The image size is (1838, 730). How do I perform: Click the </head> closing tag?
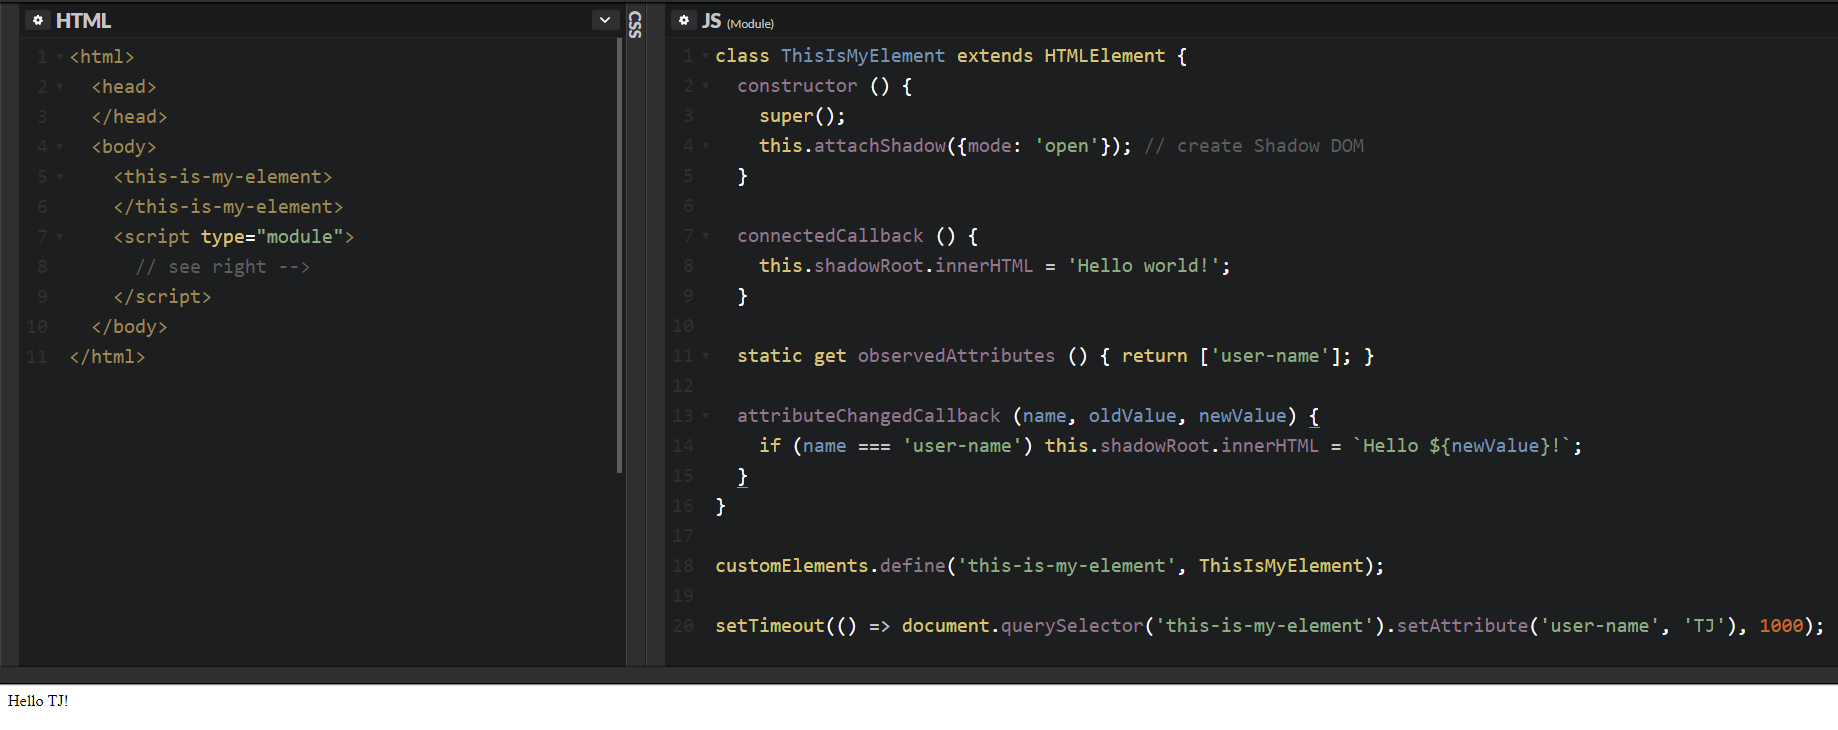[x=129, y=117]
